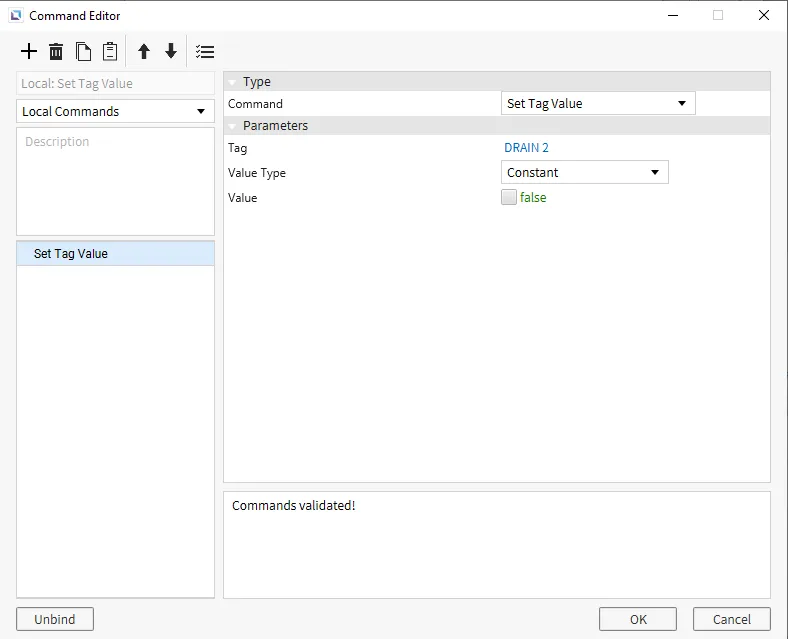Validate commands using the checklist icon
The height and width of the screenshot is (639, 788).
(205, 52)
